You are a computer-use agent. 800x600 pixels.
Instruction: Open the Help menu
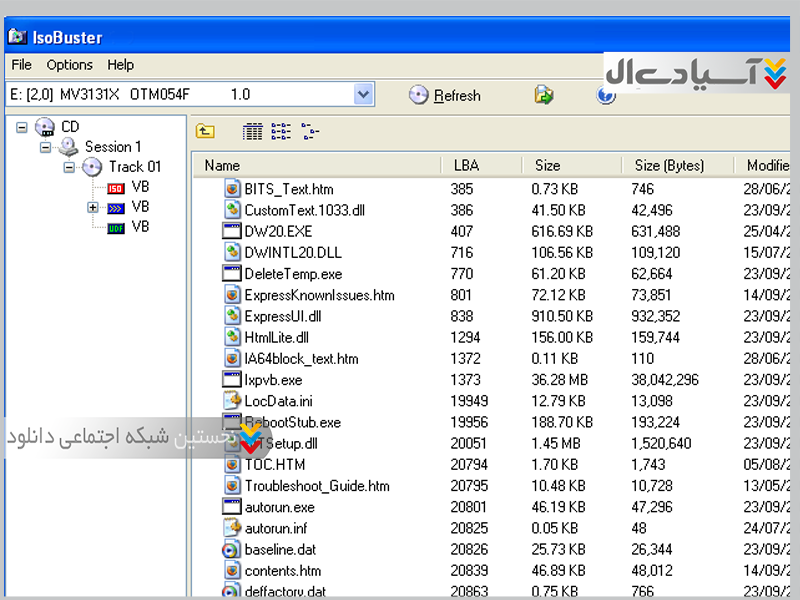click(x=120, y=65)
